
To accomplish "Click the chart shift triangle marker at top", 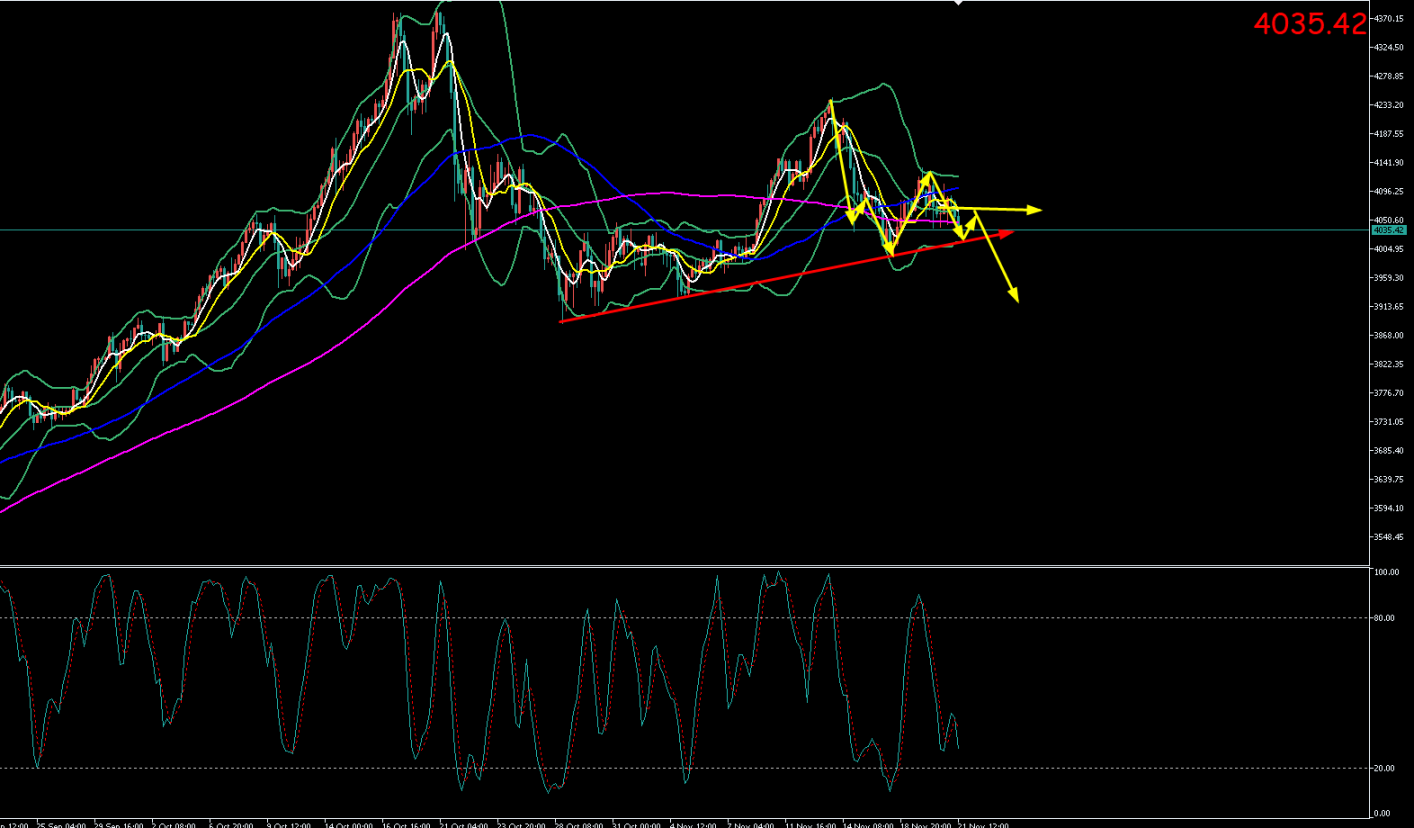I will pos(958,3).
